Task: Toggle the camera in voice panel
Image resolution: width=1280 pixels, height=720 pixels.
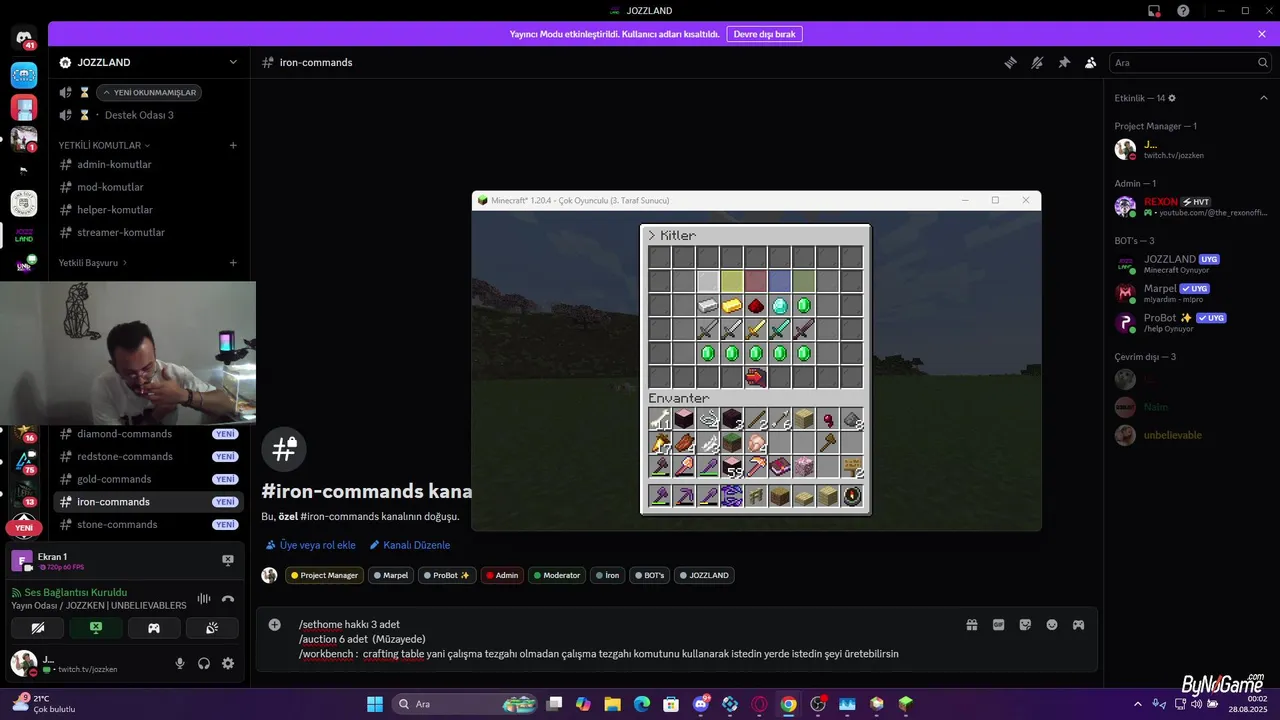Action: (38, 628)
